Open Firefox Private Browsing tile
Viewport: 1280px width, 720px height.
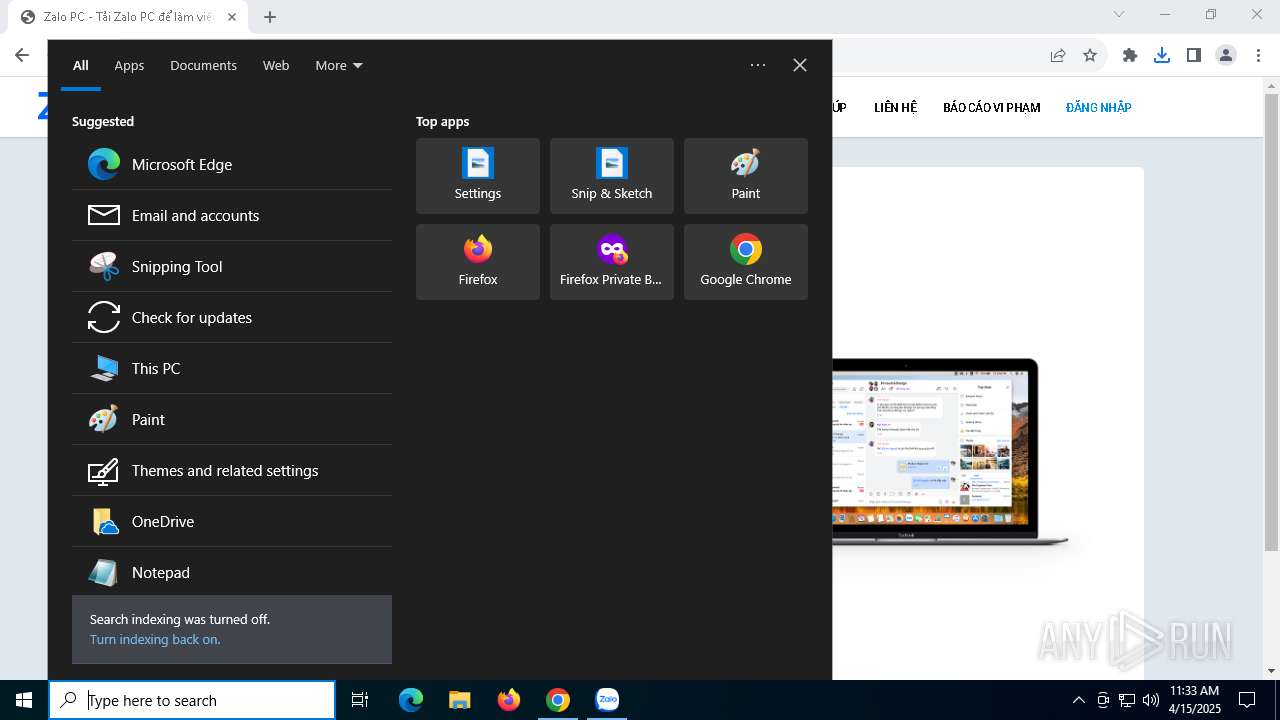pyautogui.click(x=612, y=262)
